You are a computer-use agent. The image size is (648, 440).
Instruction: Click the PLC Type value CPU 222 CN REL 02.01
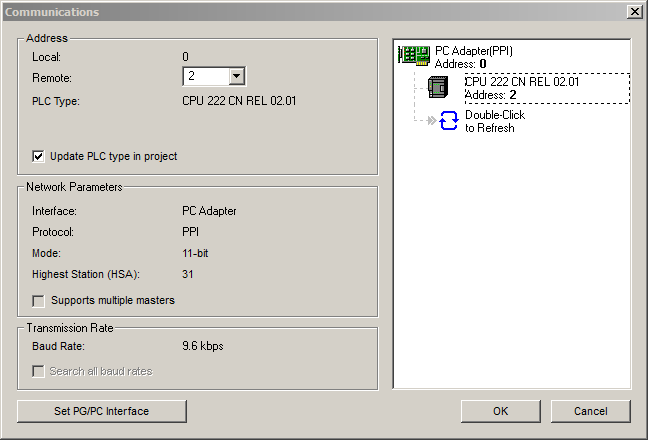pyautogui.click(x=239, y=101)
